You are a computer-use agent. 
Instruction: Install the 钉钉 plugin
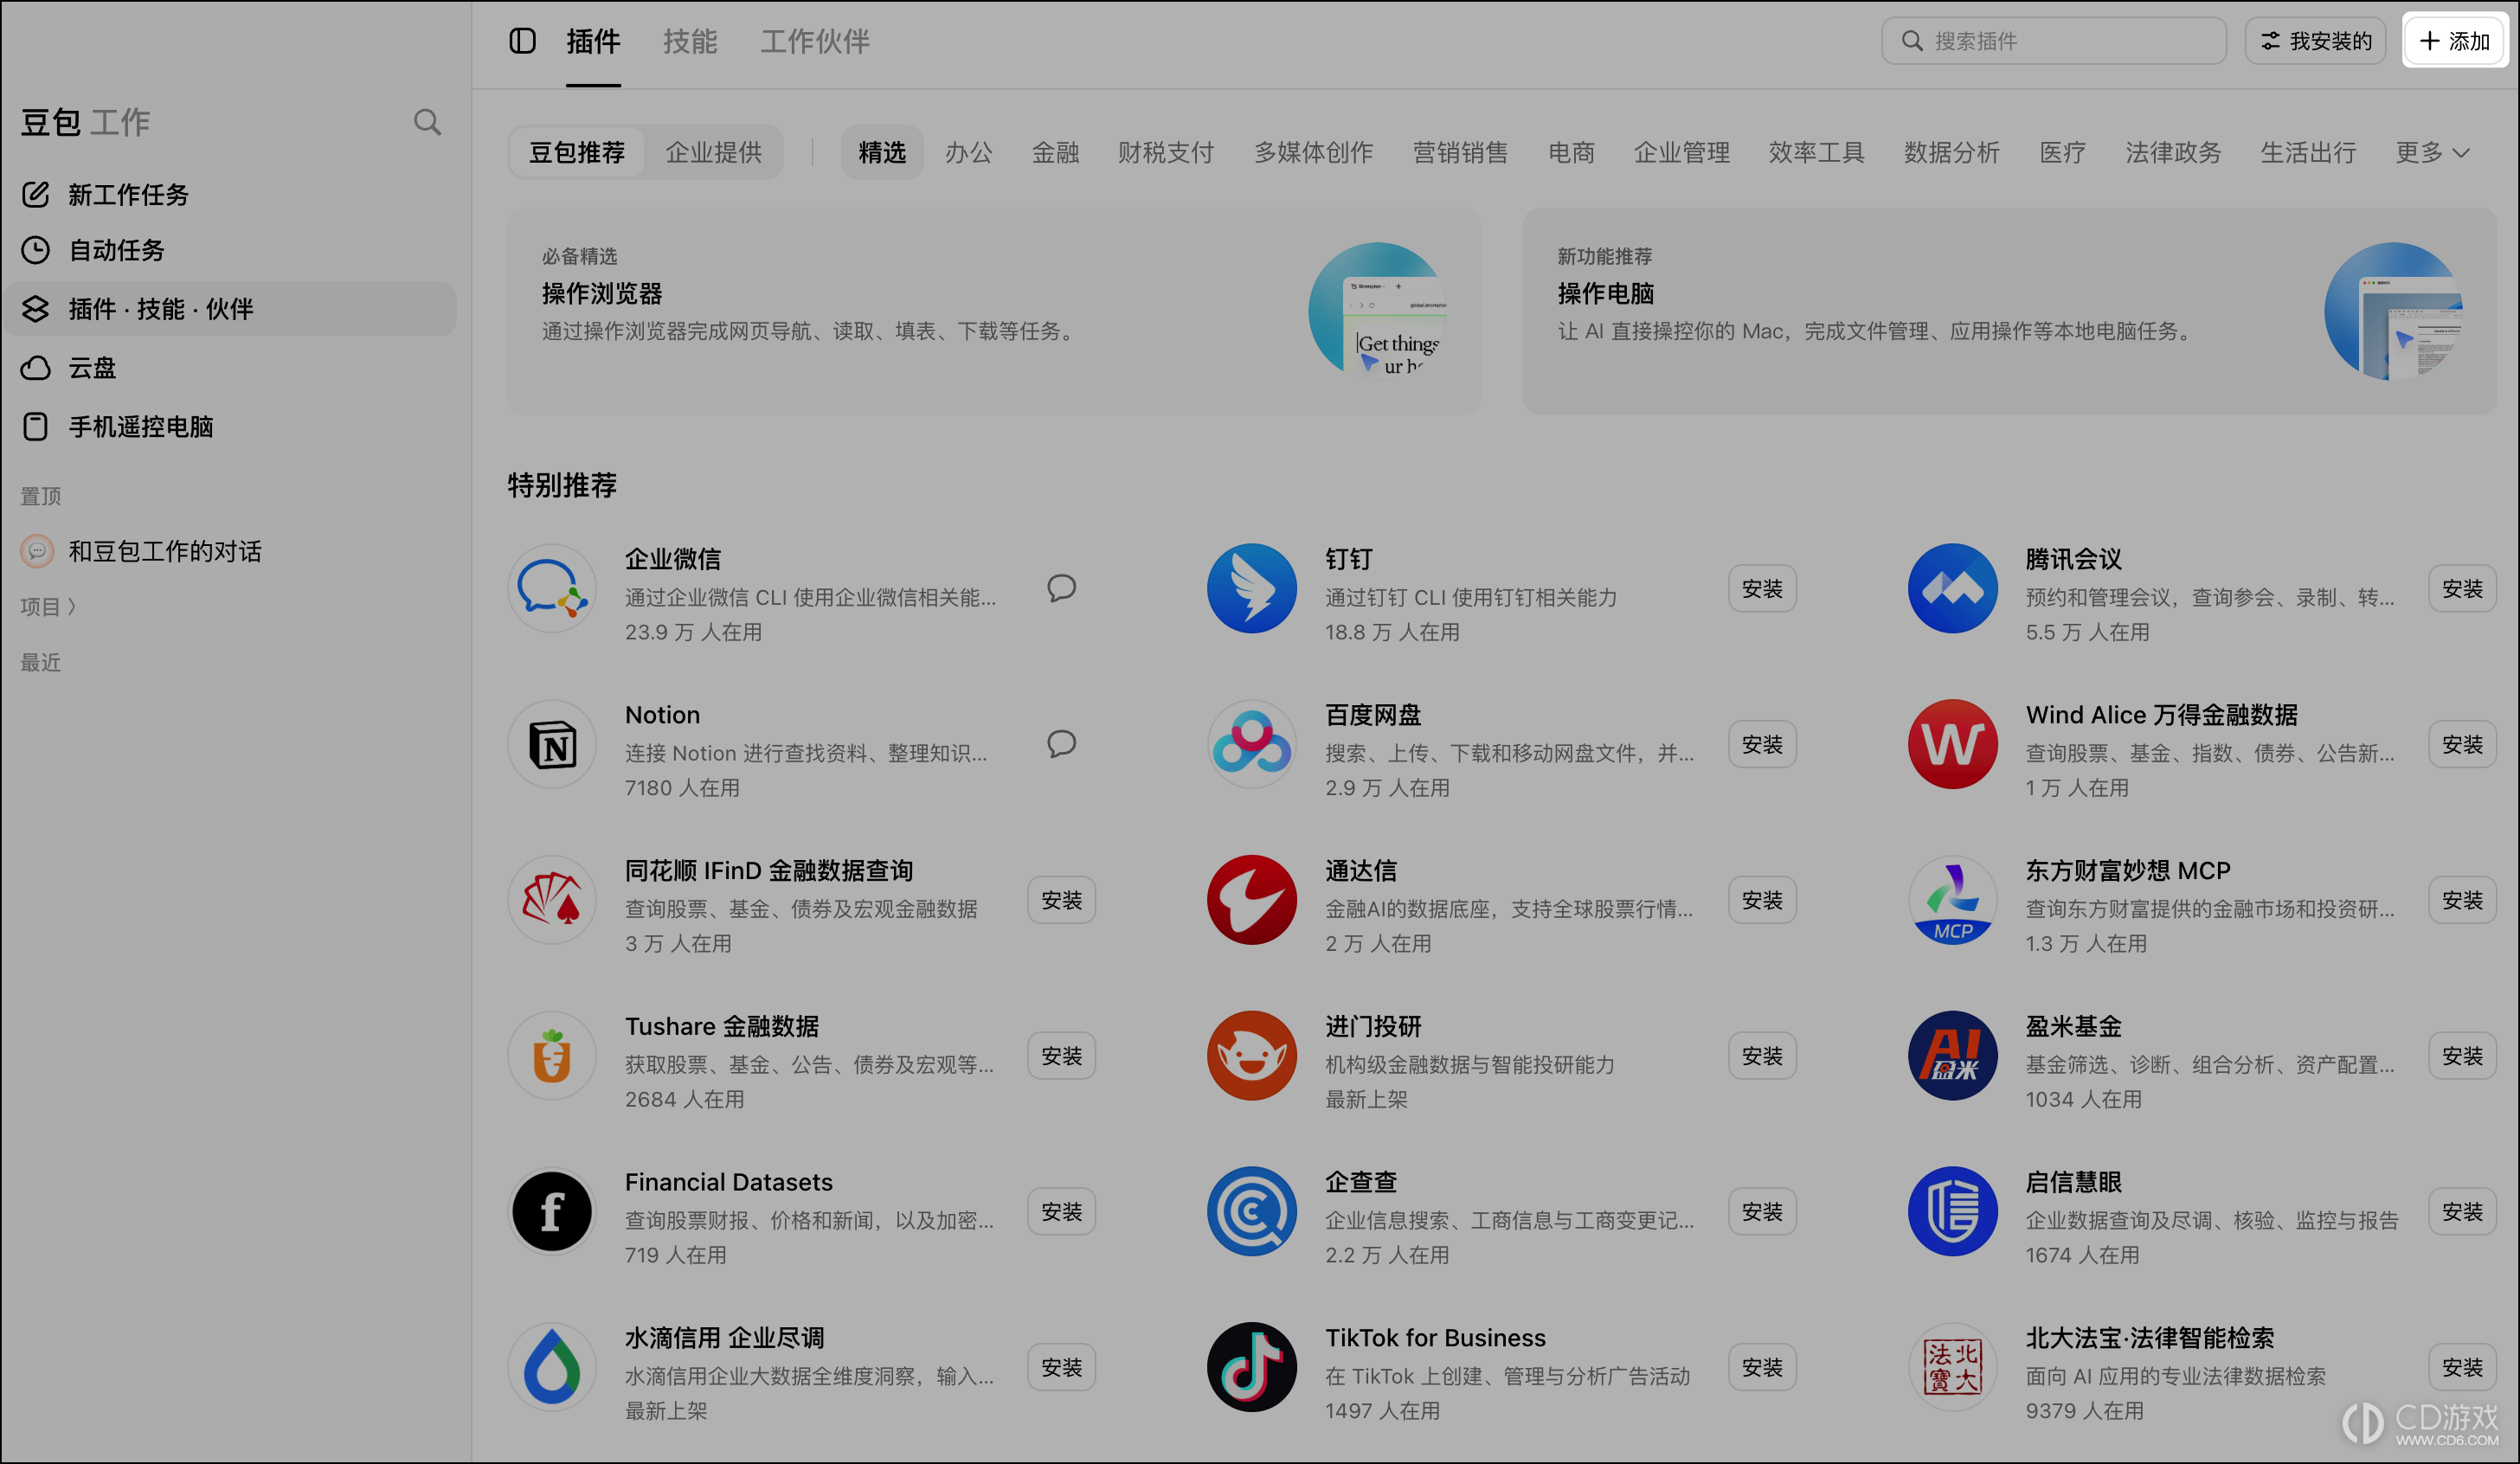(x=1762, y=588)
